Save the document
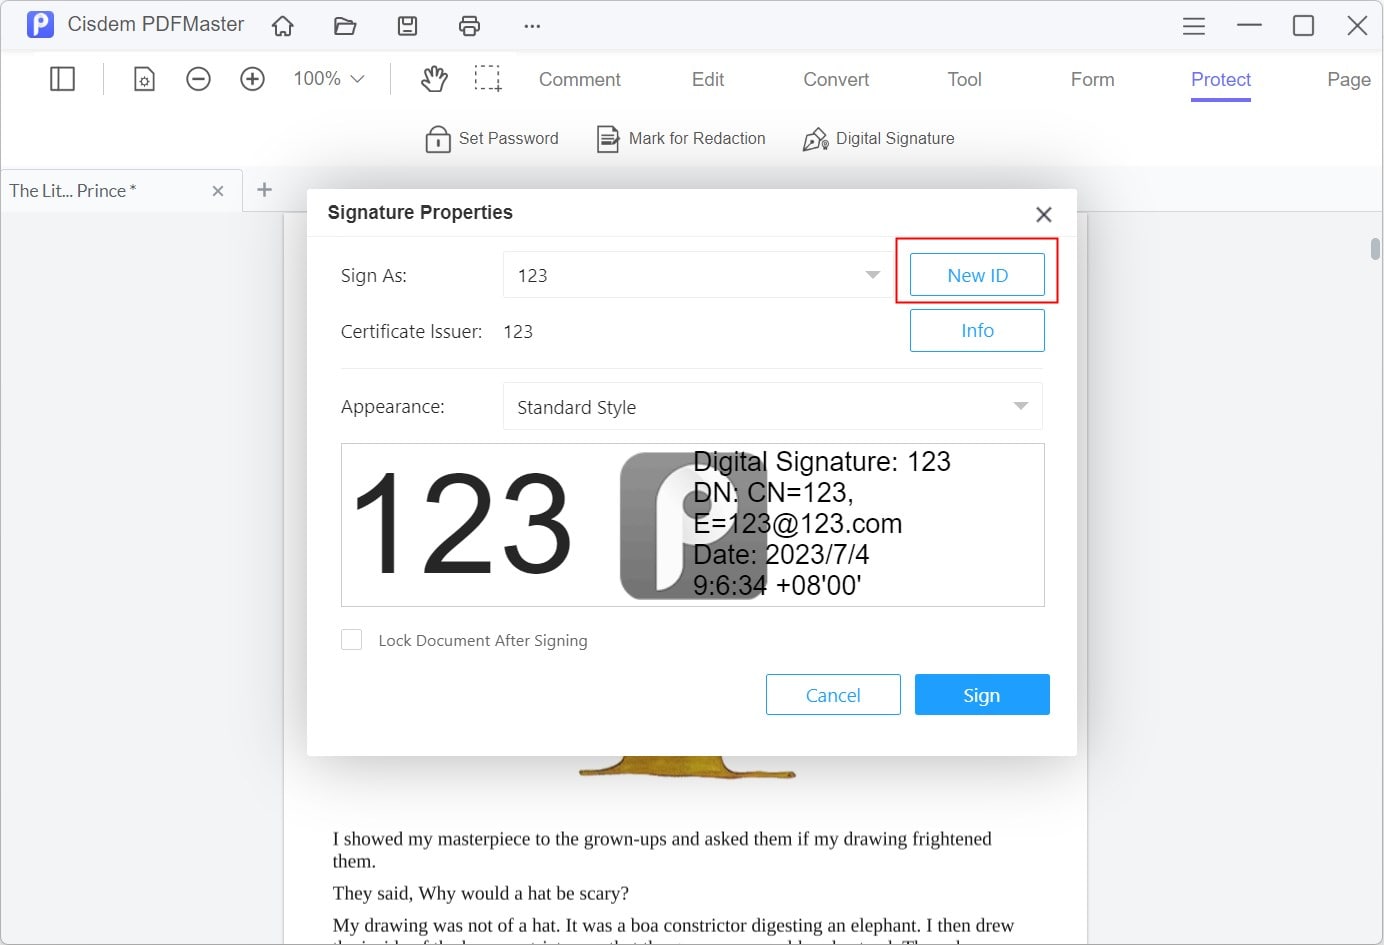Image resolution: width=1384 pixels, height=945 pixels. click(x=407, y=25)
